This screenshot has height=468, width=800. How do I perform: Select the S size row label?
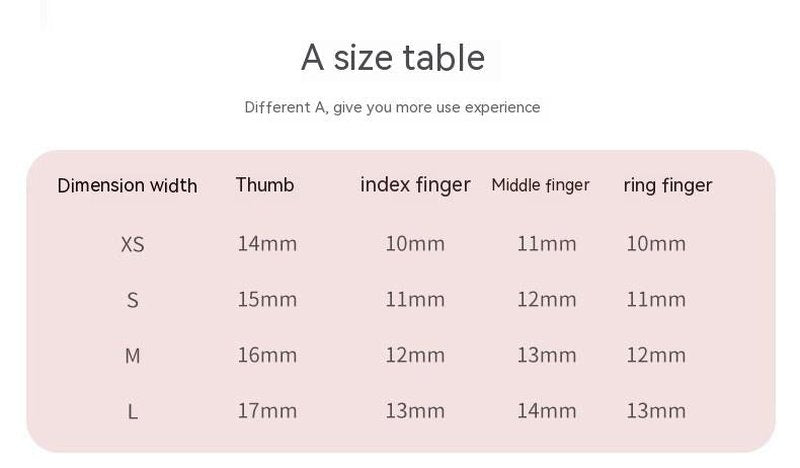click(133, 300)
